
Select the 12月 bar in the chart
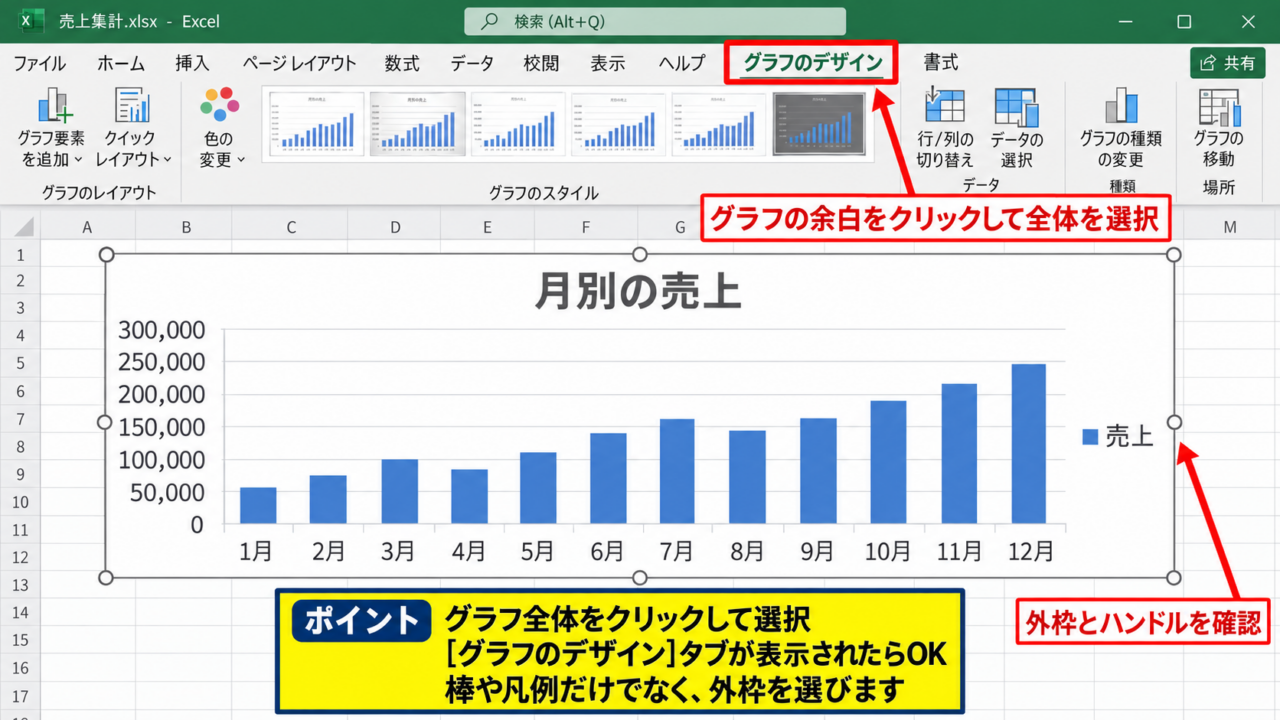point(1029,443)
